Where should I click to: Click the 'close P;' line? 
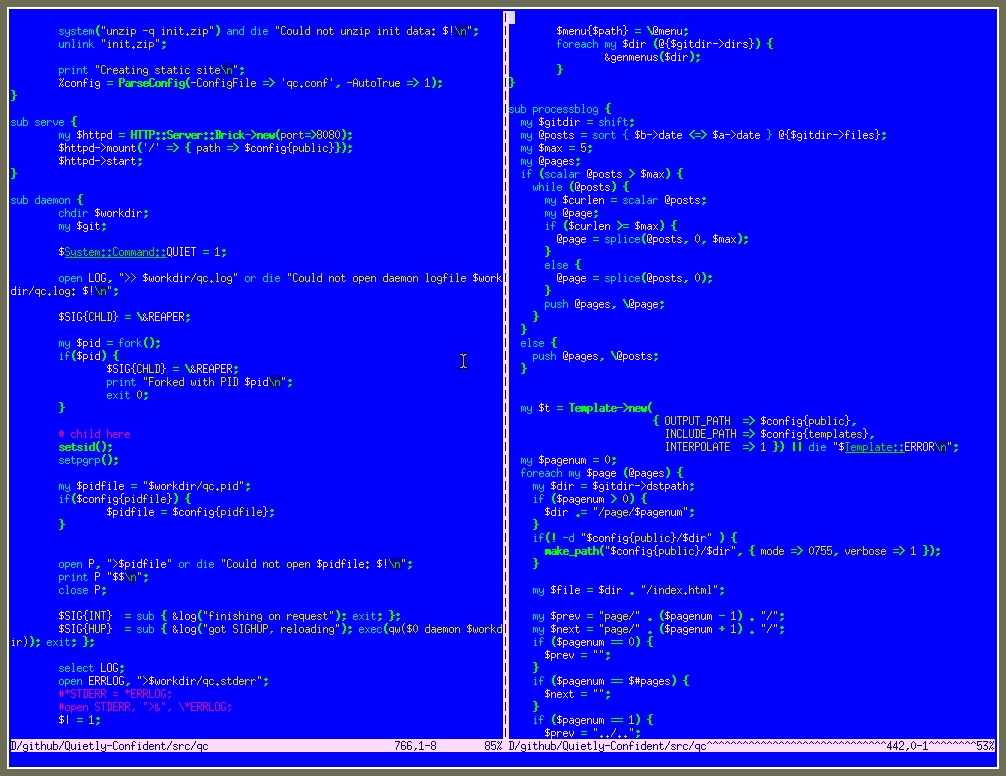point(82,590)
